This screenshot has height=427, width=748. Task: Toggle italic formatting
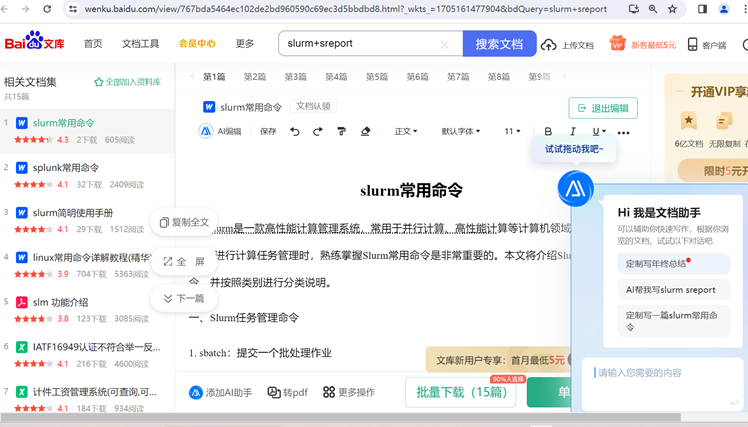tap(573, 131)
